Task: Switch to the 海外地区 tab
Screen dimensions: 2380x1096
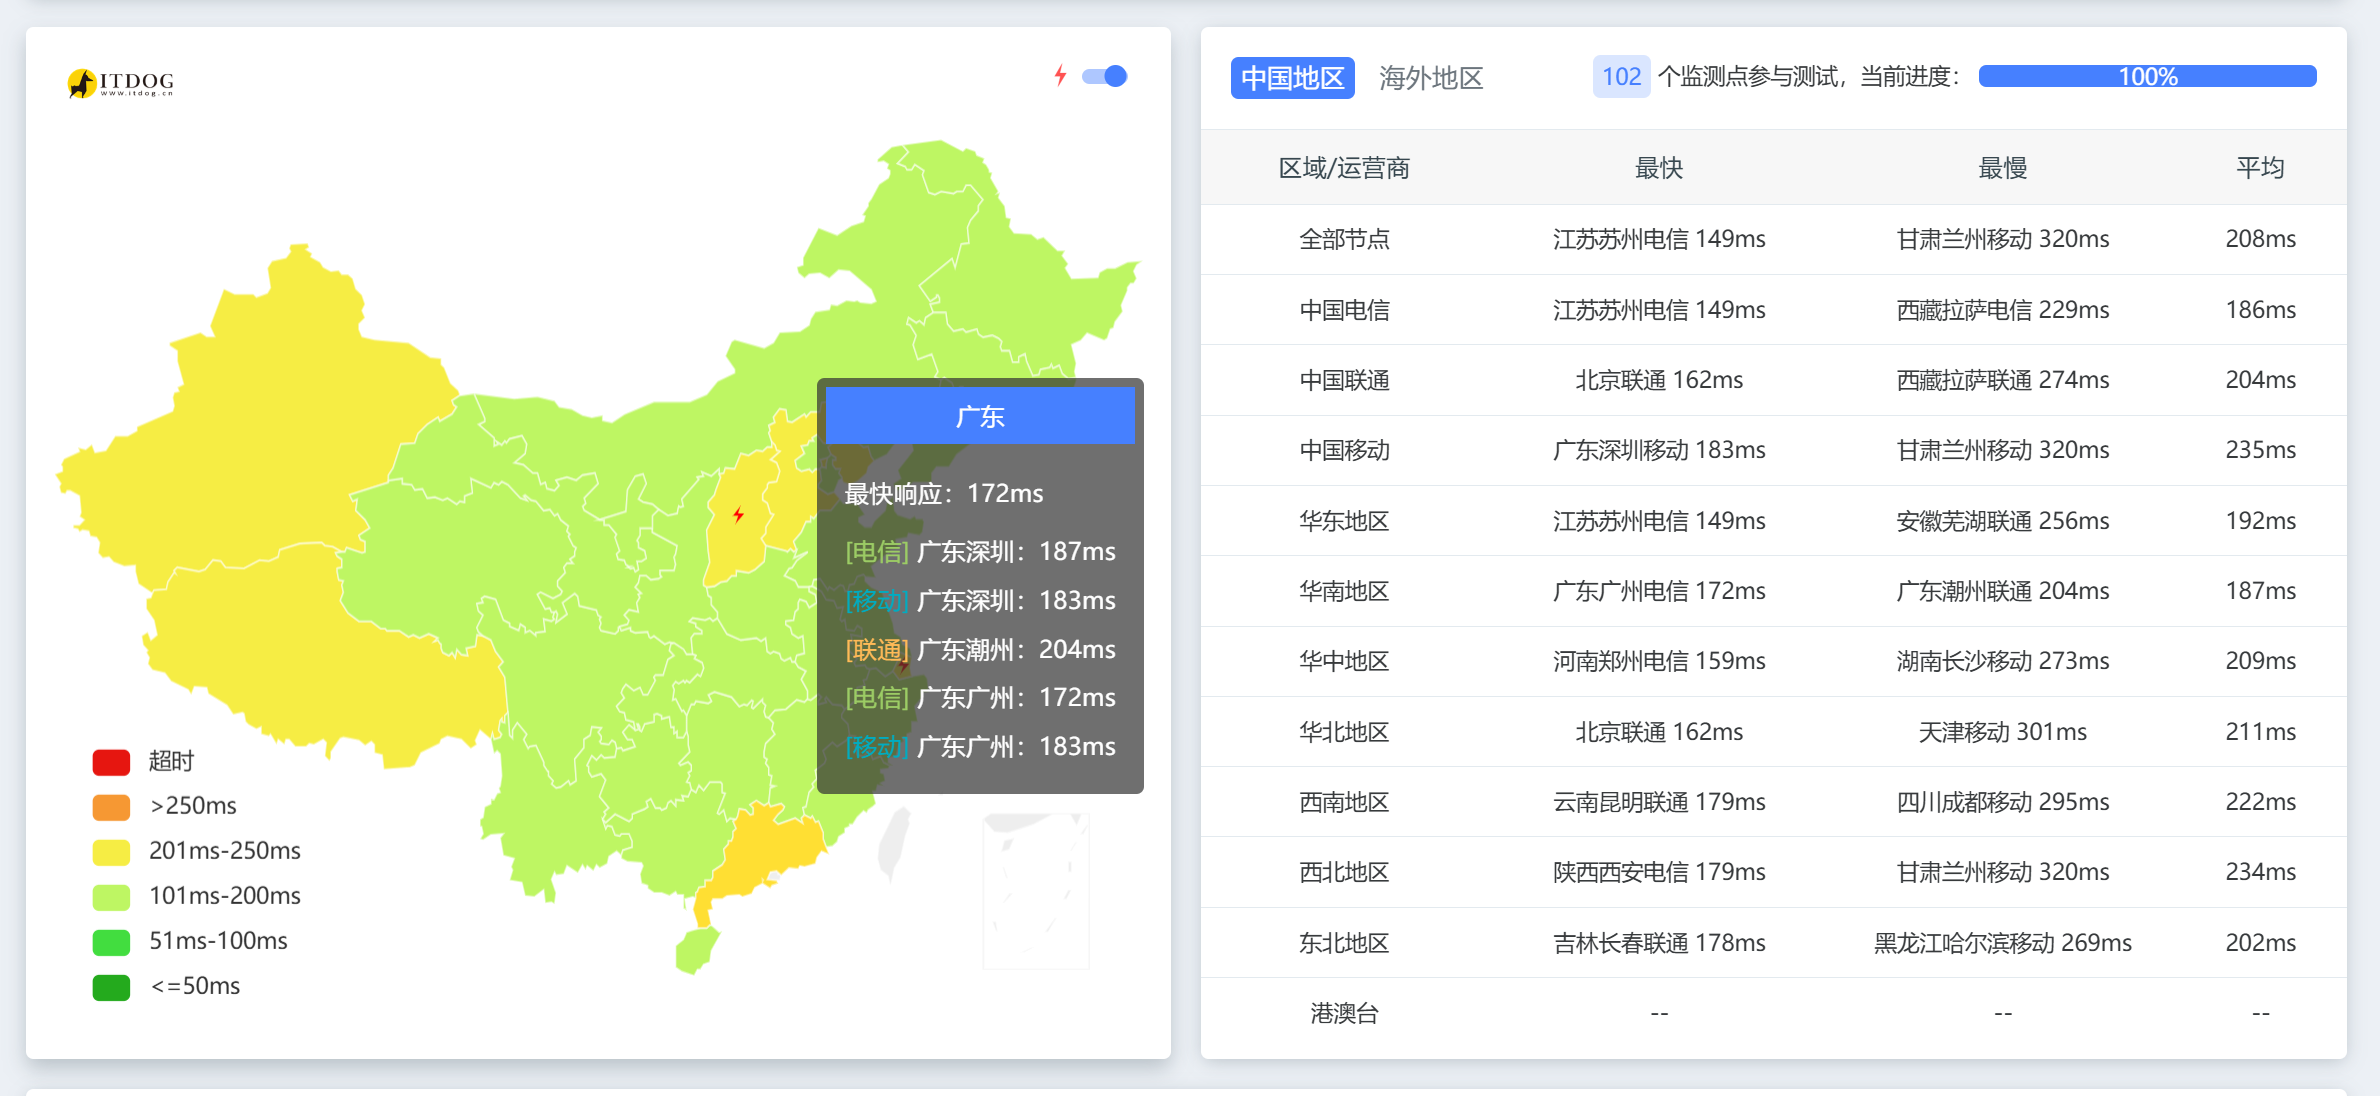Action: point(1431,78)
